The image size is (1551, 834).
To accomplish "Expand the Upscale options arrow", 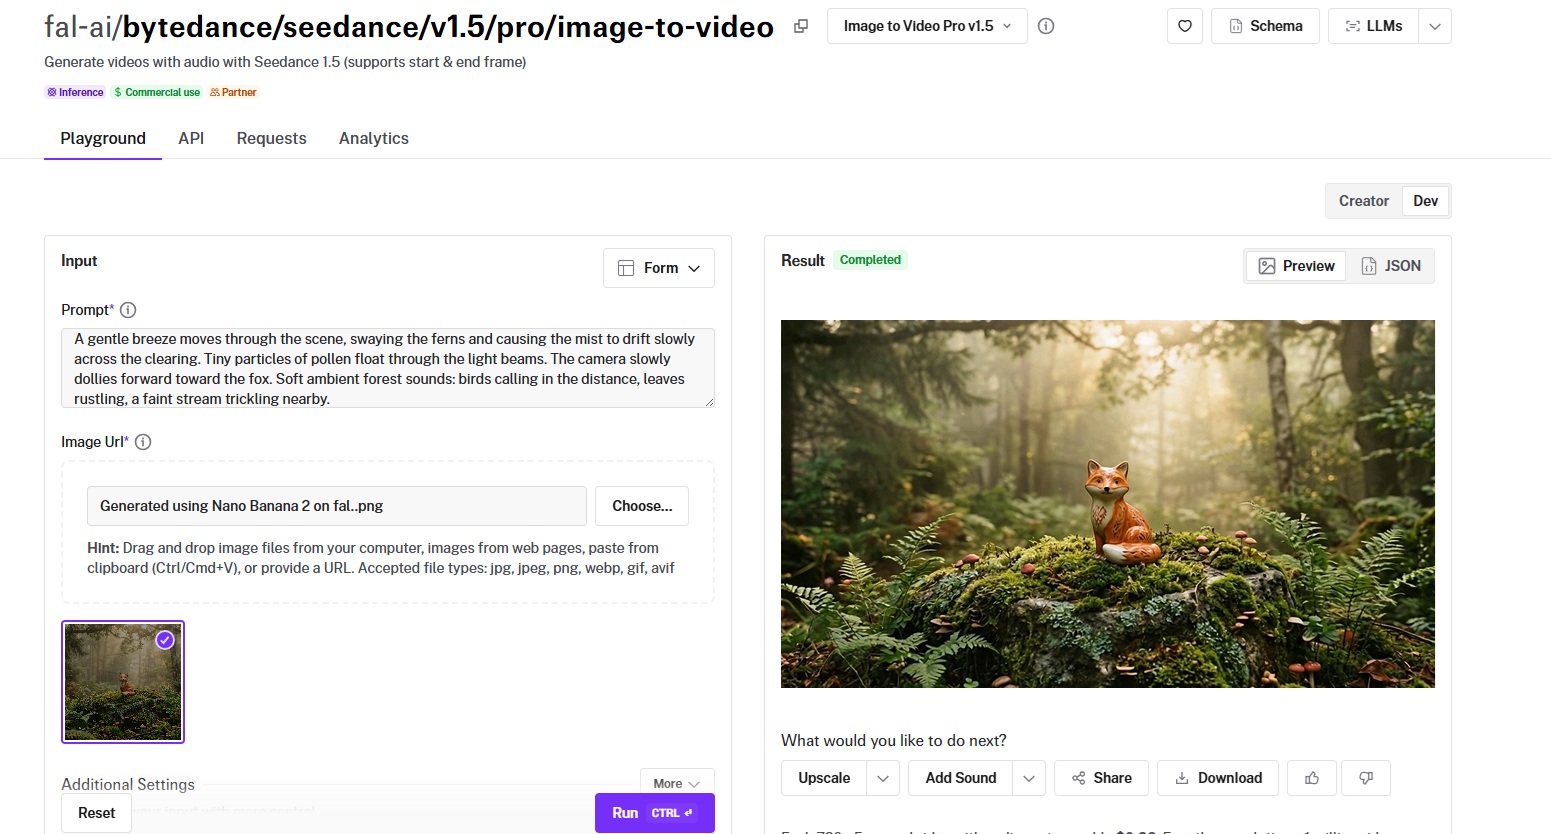I will 882,778.
